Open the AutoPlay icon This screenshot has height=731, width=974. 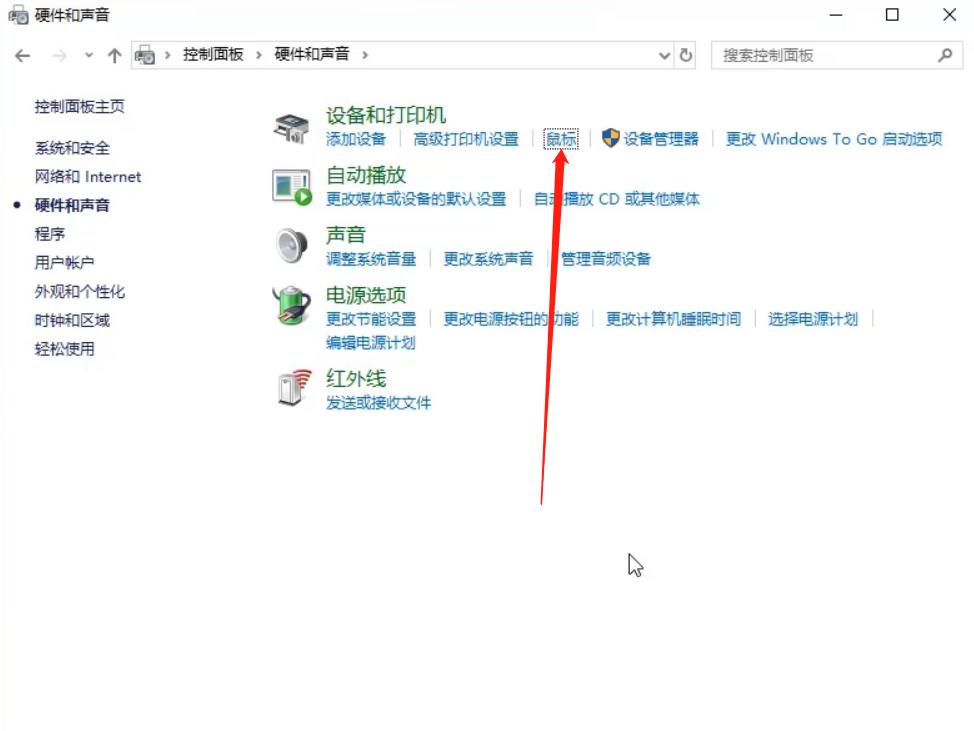point(292,188)
